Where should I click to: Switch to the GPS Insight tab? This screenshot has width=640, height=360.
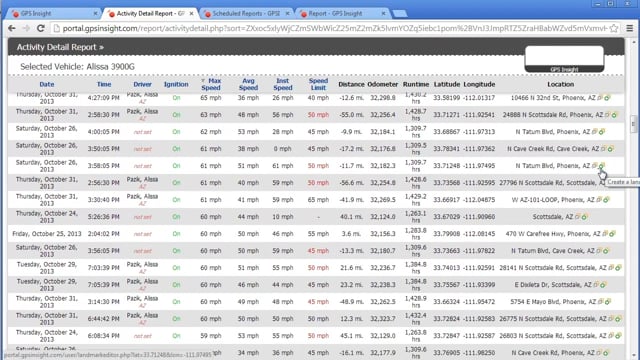pos(53,13)
